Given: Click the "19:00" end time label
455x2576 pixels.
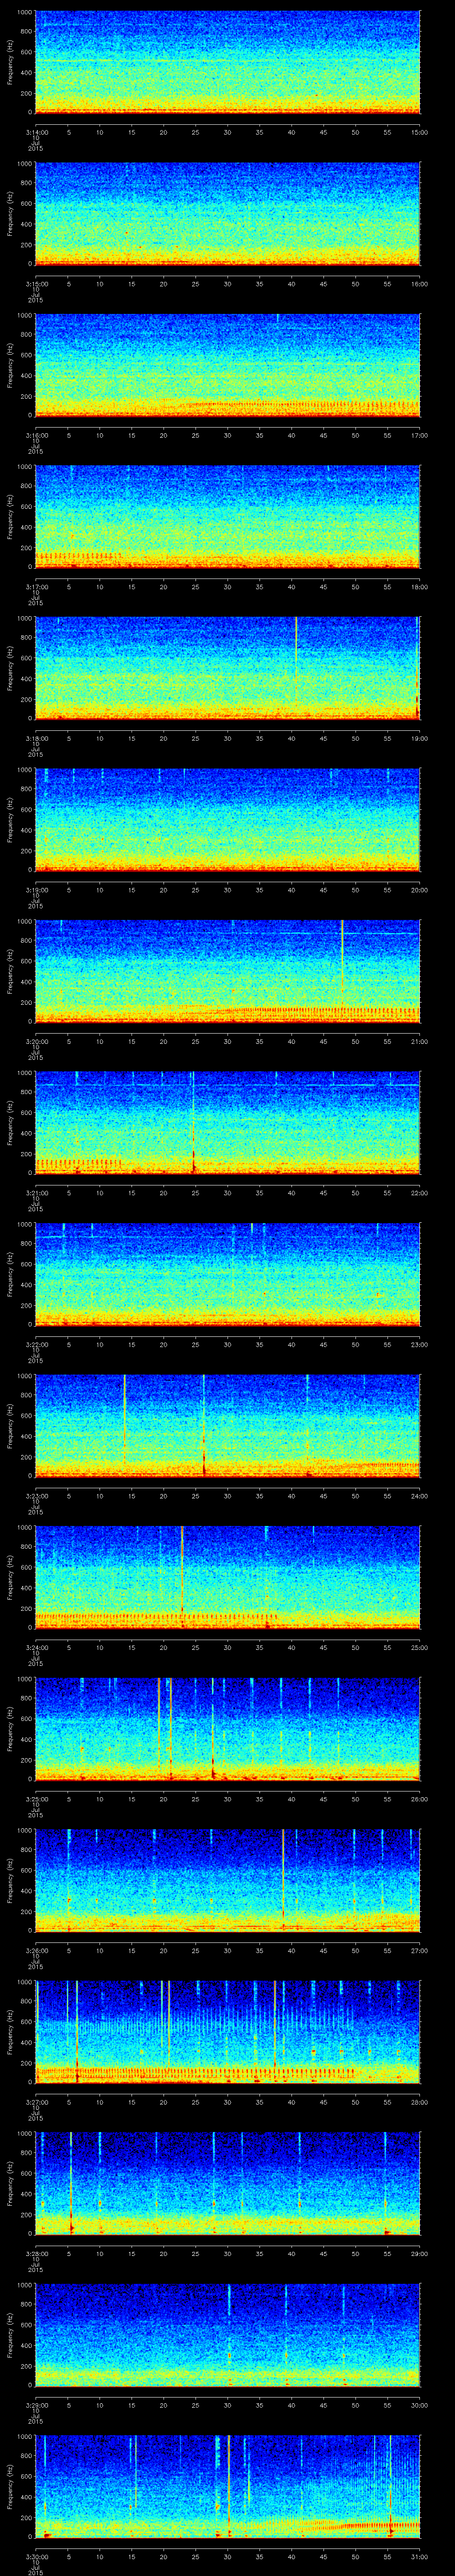Looking at the screenshot, I should point(419,738).
